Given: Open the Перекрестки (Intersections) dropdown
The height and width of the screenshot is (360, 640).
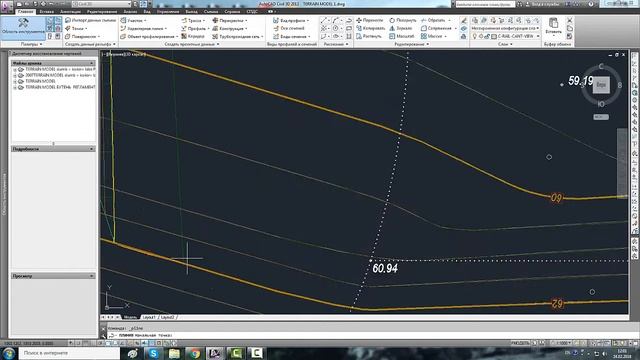Looking at the screenshot, I should (x=230, y=20).
